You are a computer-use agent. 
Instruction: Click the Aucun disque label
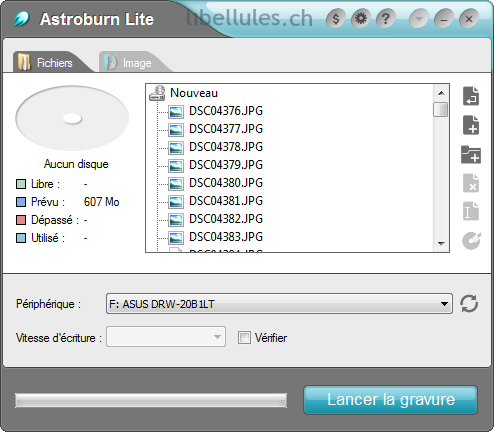pos(76,164)
